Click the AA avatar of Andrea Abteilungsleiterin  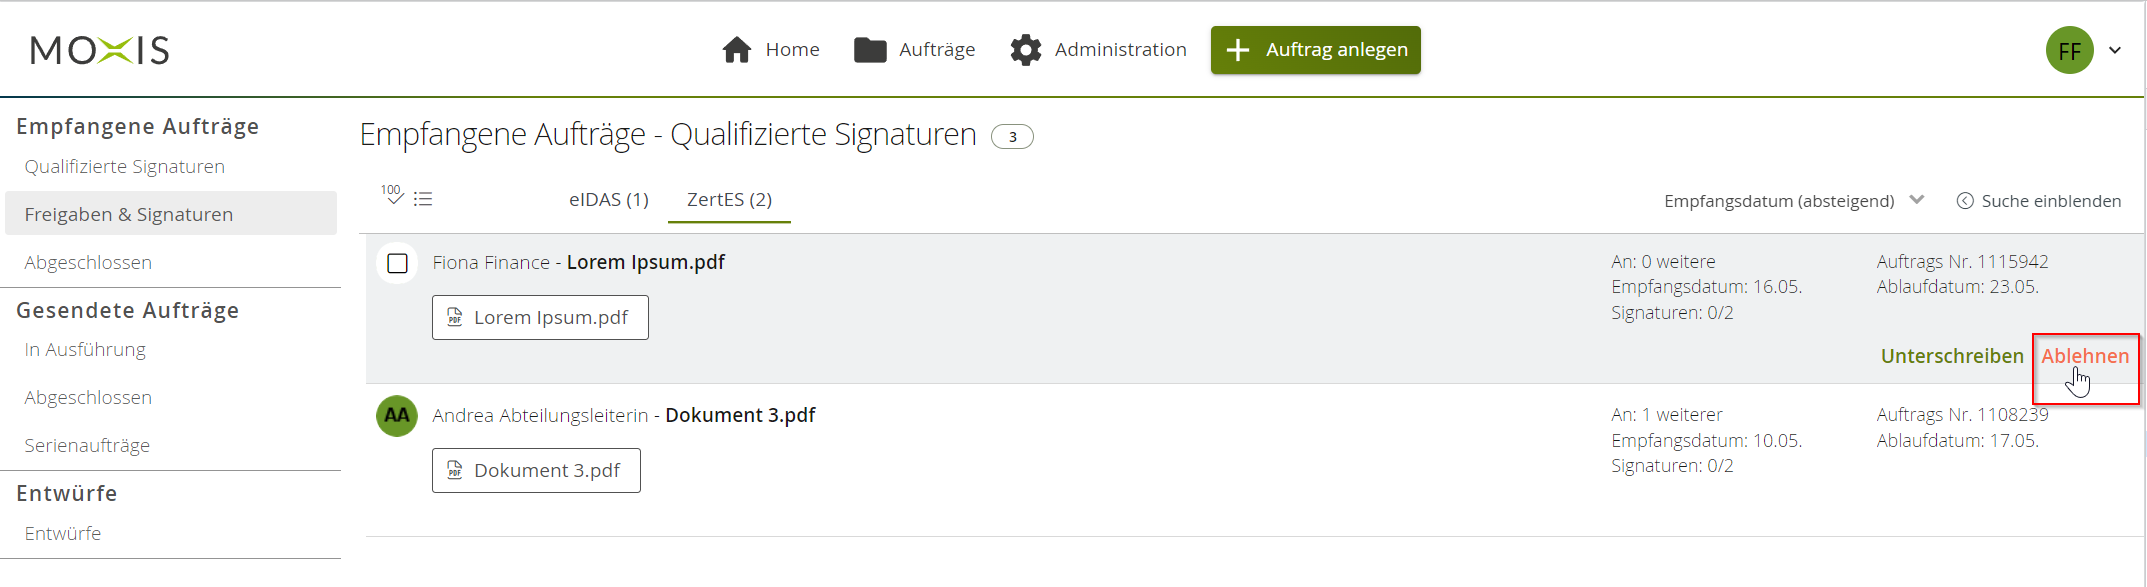click(397, 416)
